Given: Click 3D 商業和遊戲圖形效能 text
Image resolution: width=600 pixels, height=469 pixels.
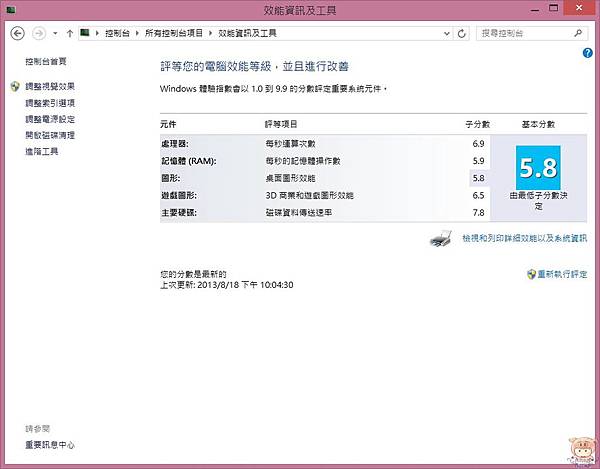Looking at the screenshot, I should [309, 195].
